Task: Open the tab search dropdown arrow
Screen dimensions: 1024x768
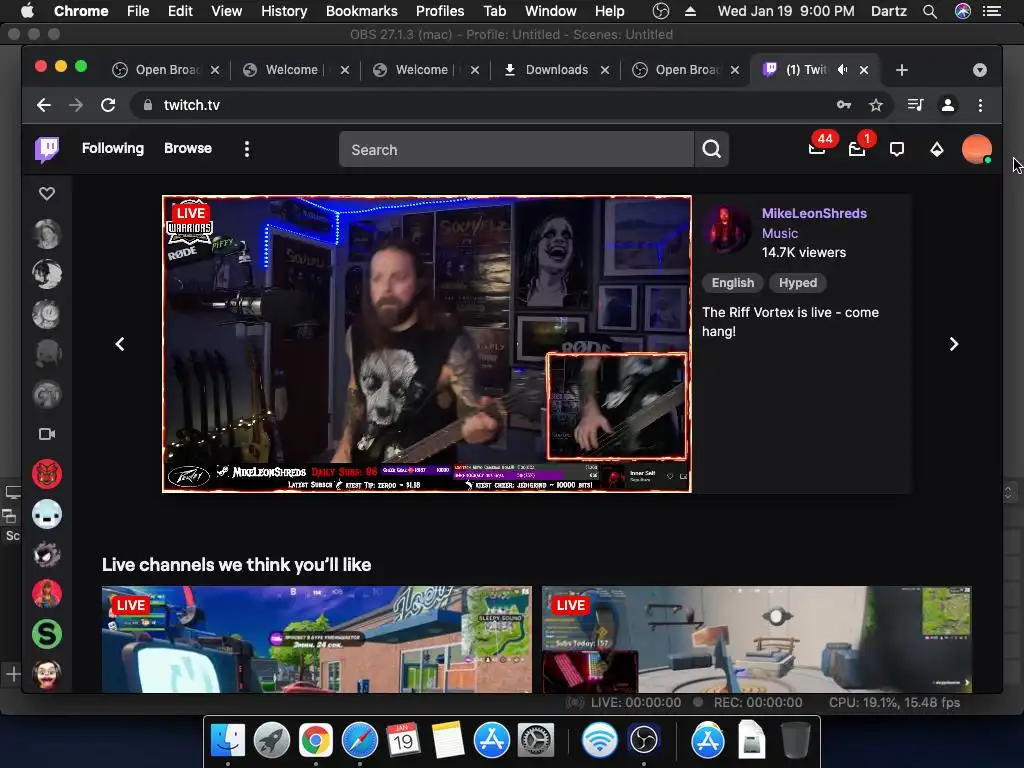Action: [x=980, y=70]
